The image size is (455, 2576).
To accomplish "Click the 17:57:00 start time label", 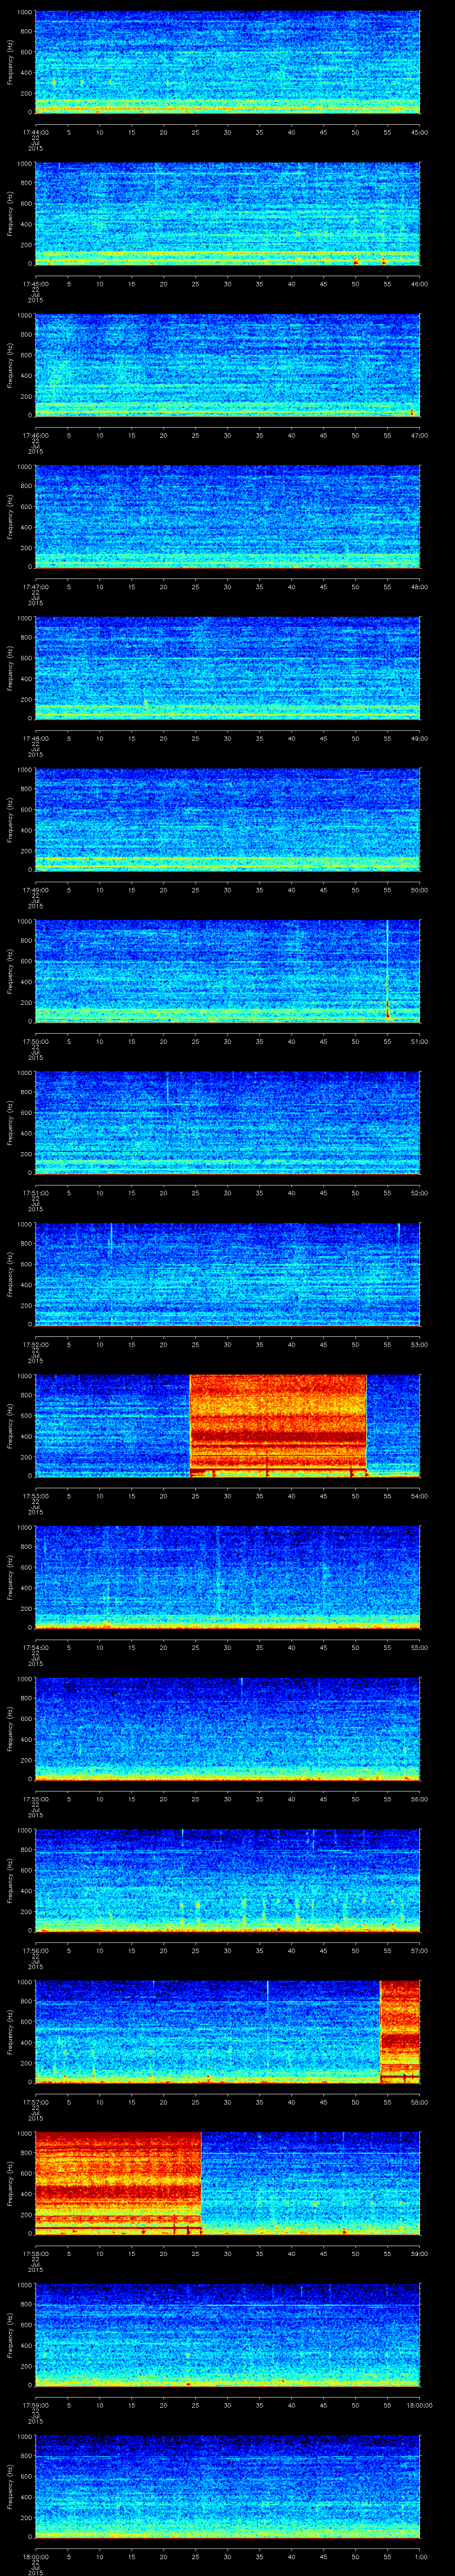I will tap(35, 2102).
